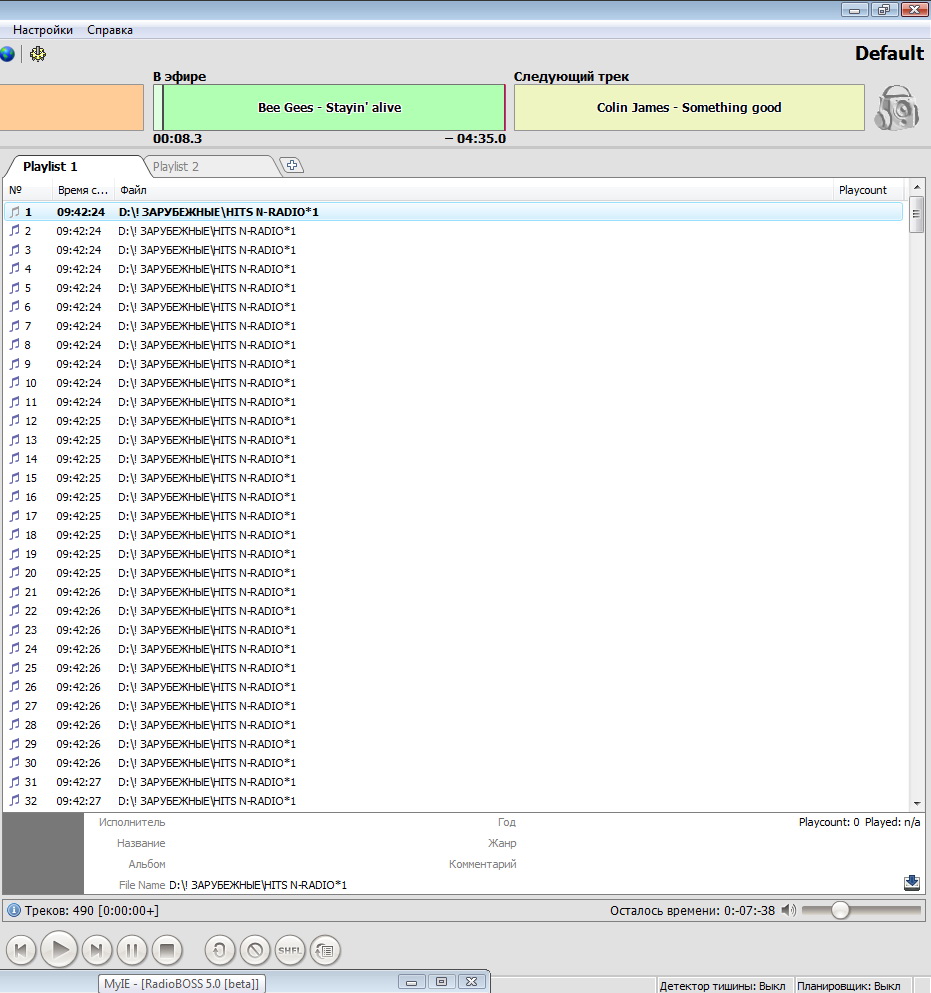Click the 09:42:27 time in row 31

click(79, 782)
